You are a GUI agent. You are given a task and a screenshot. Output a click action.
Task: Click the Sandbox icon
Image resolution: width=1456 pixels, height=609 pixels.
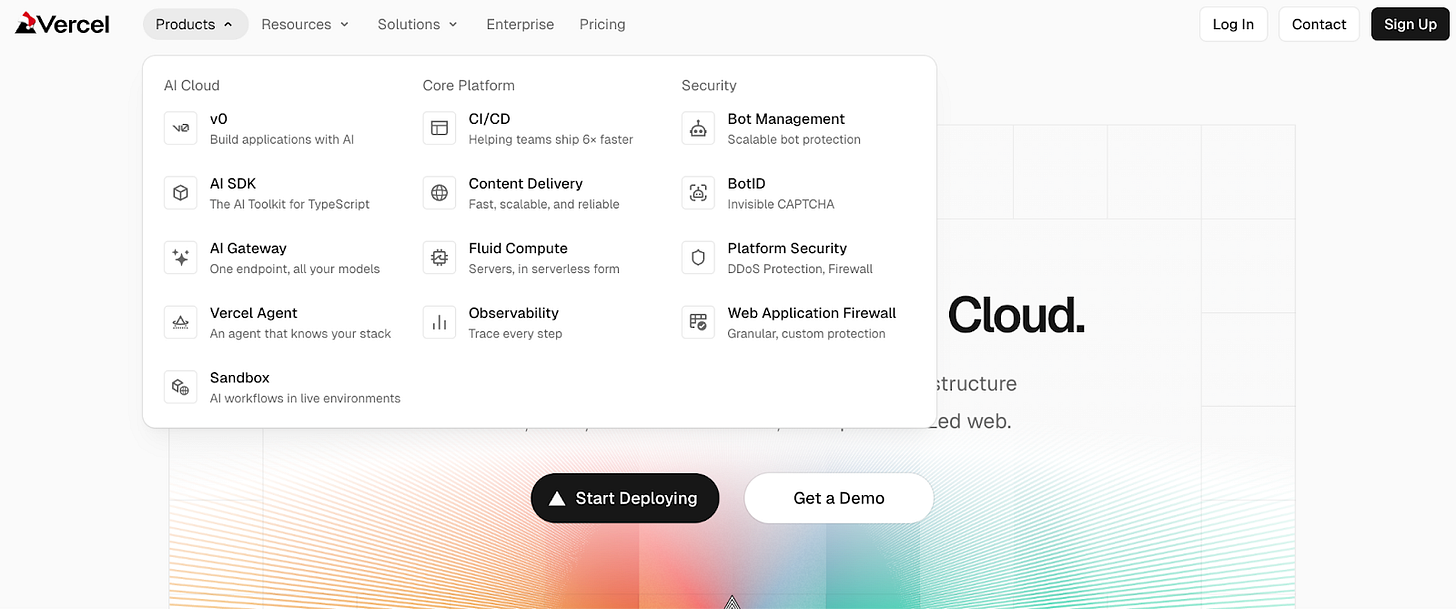[181, 387]
